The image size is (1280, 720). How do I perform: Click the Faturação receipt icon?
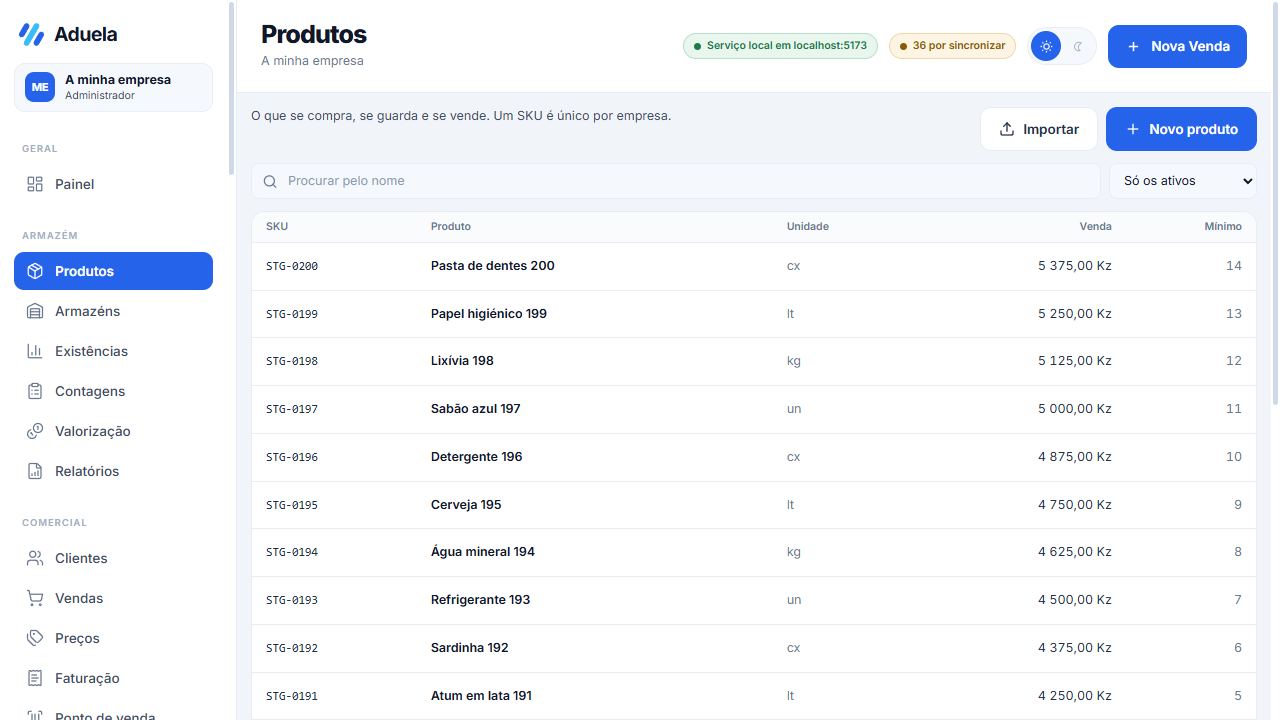point(35,678)
